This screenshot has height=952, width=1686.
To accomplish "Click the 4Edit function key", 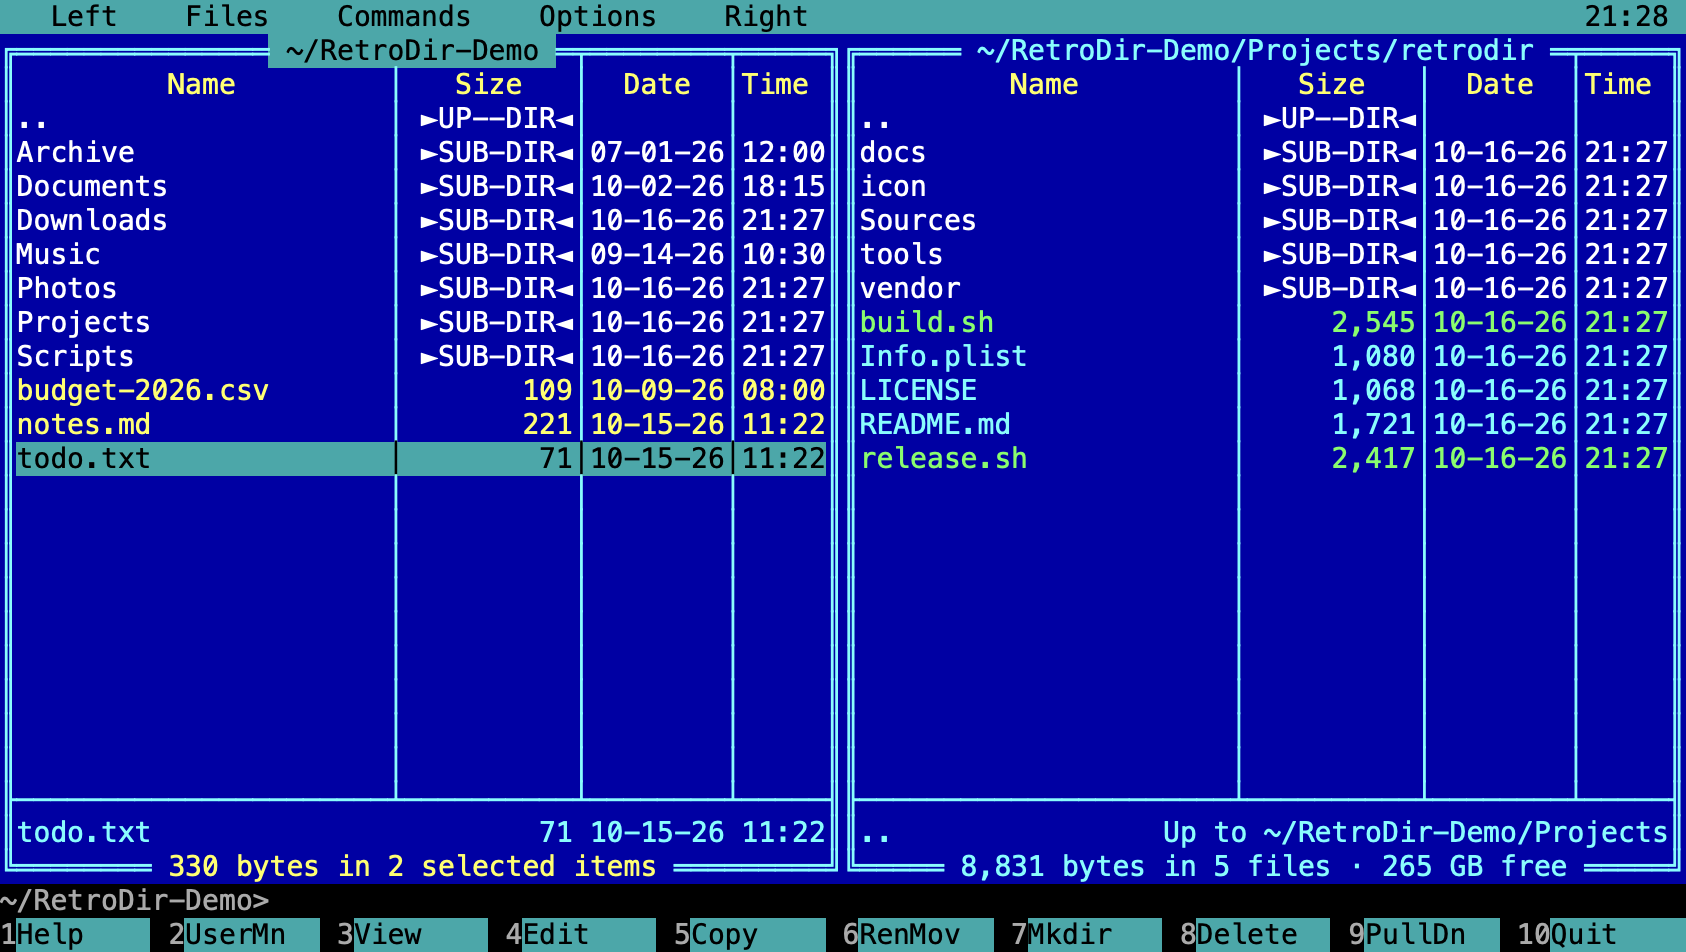I will 581,934.
